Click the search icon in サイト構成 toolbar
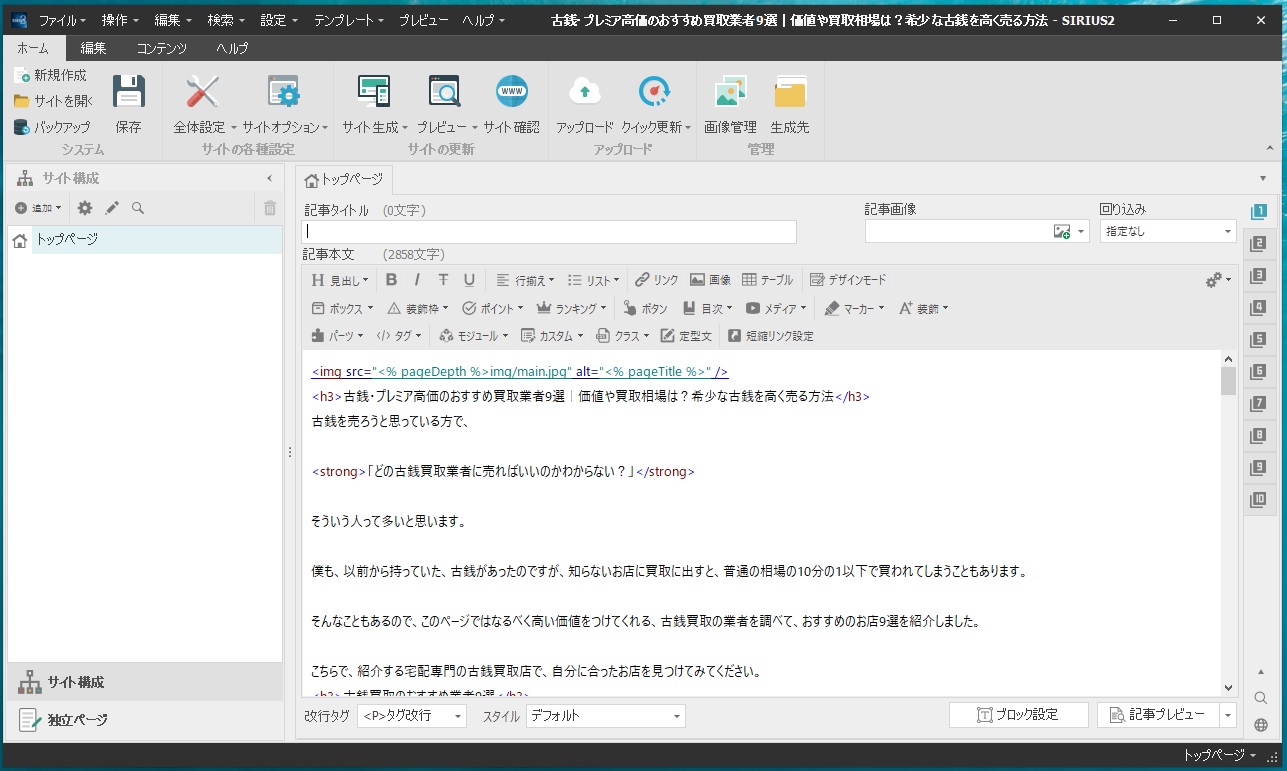 click(138, 208)
